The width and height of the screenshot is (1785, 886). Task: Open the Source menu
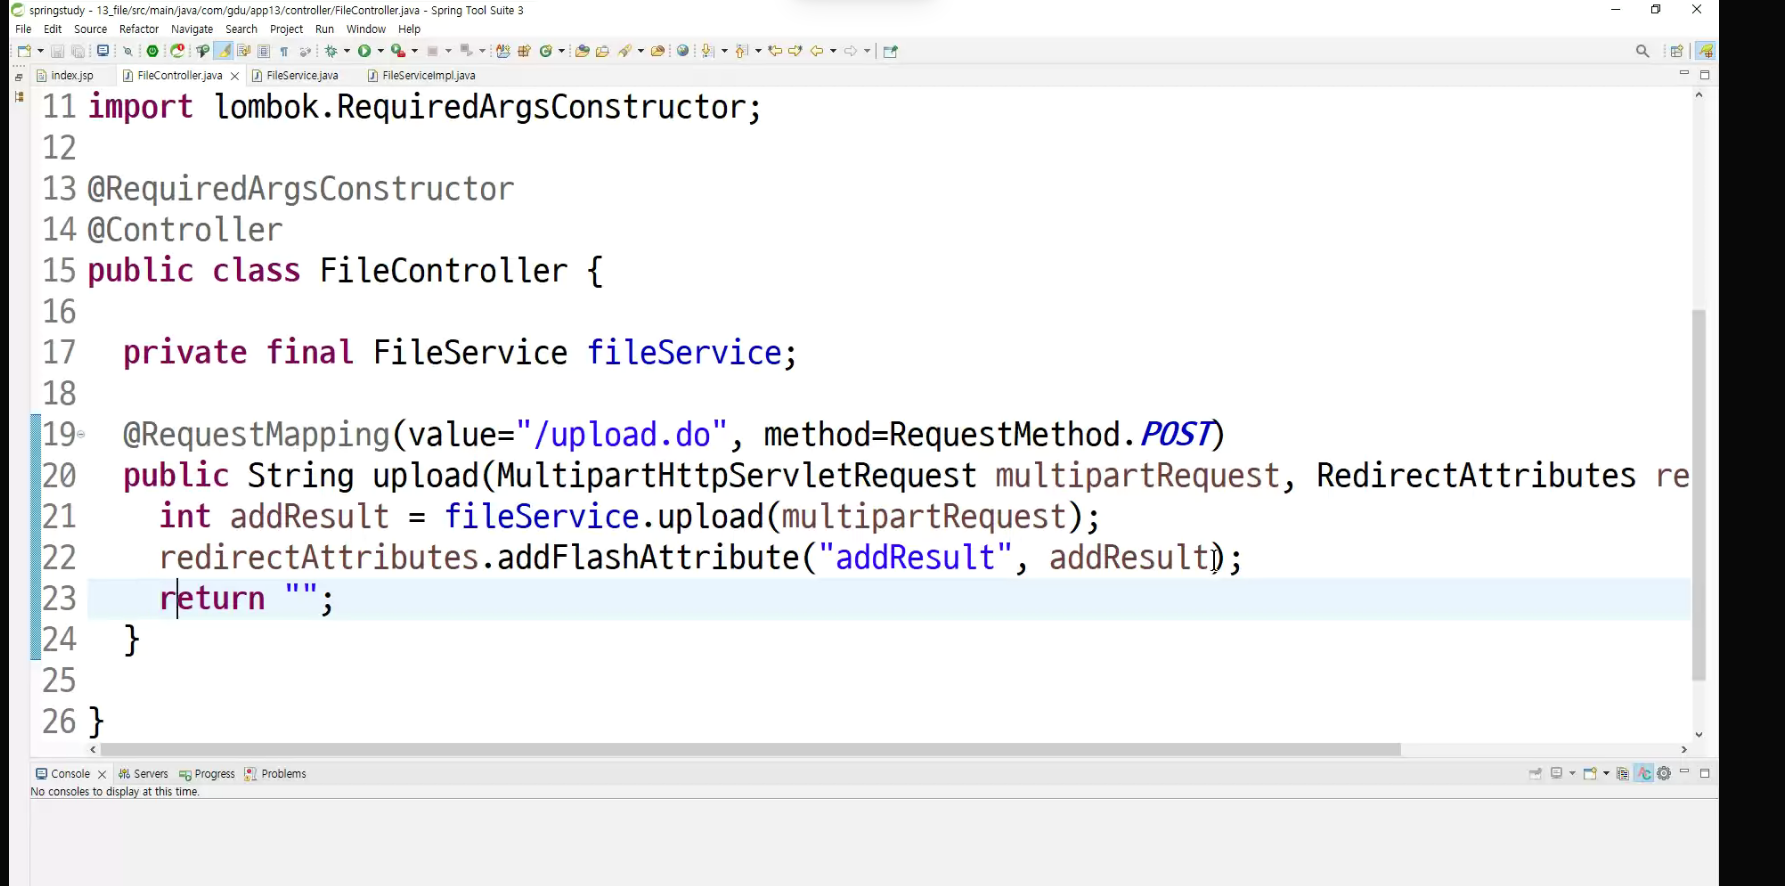coord(90,29)
